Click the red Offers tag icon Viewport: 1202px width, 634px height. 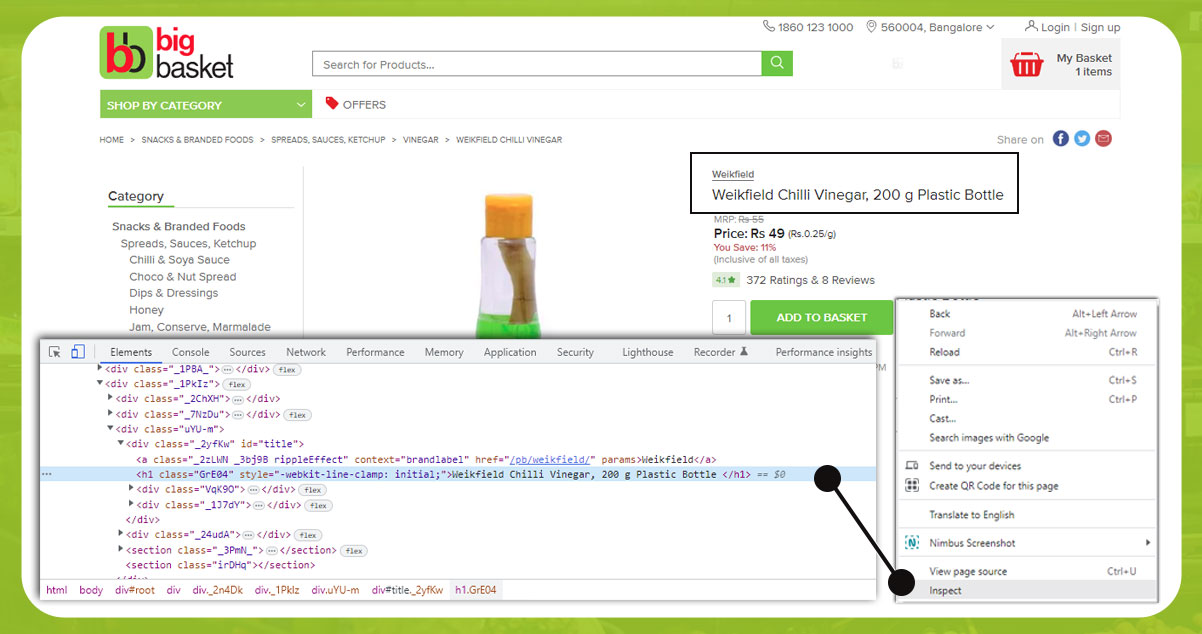click(331, 103)
